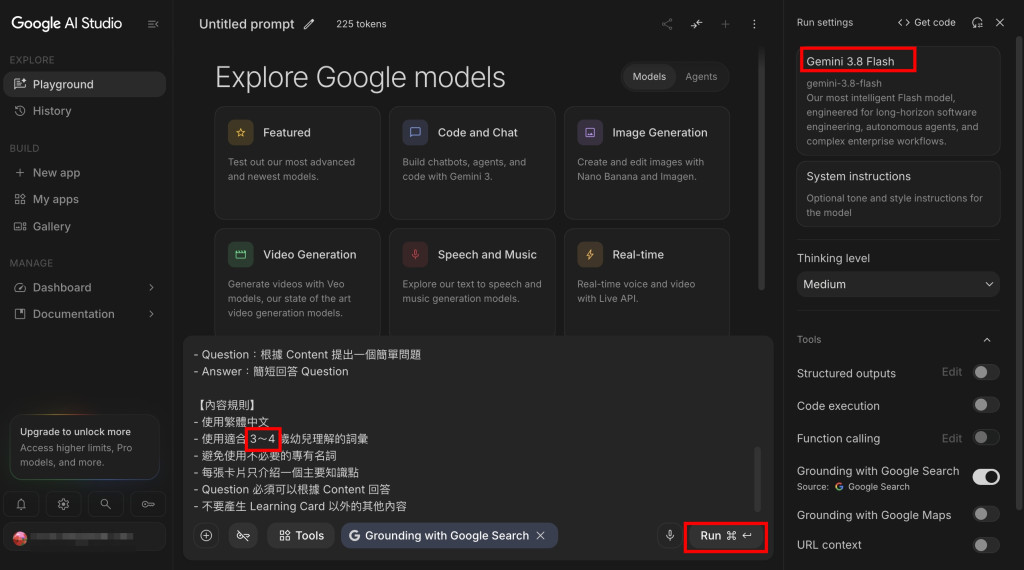Open the three-dot more options menu
Viewport: 1024px width, 570px height.
(754, 24)
